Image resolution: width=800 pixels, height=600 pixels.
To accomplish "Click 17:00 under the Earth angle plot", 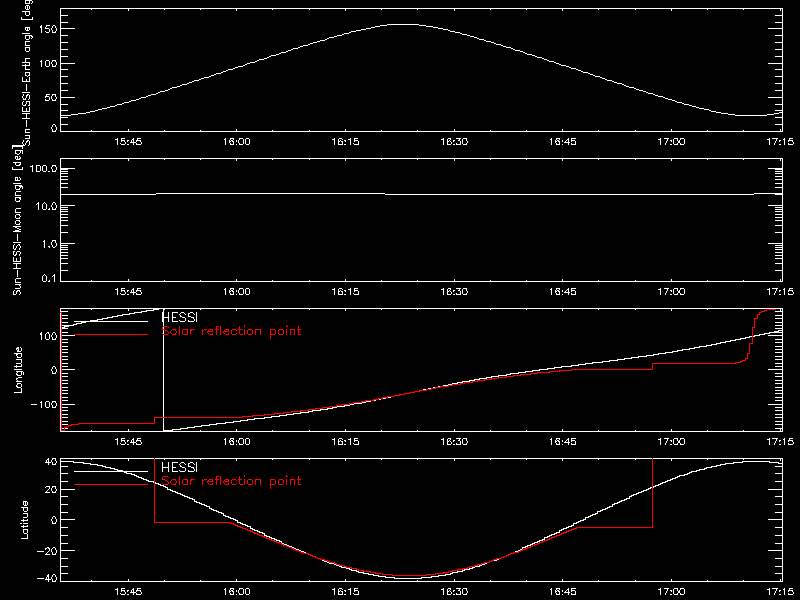I will tap(671, 141).
